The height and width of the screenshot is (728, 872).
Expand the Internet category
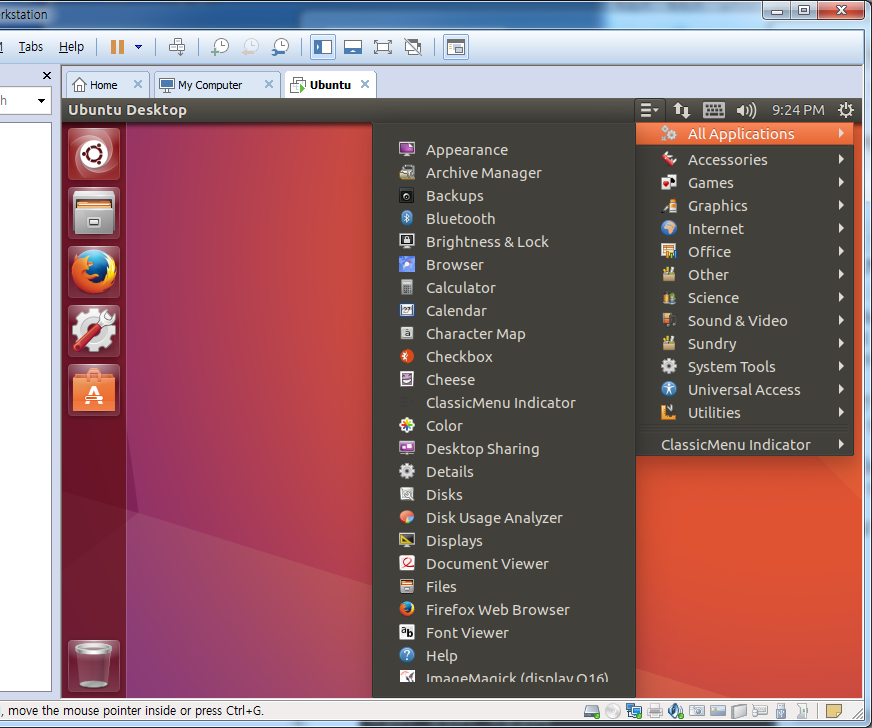(x=745, y=229)
